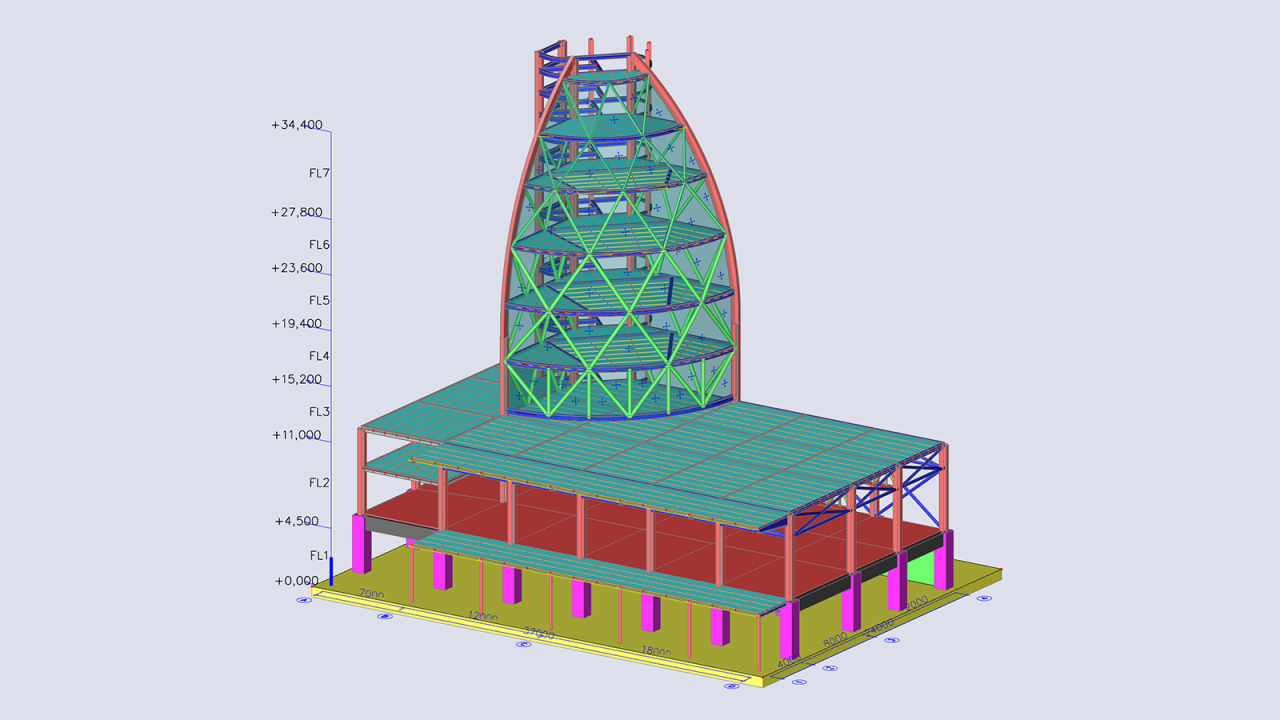Select the FL2 floor level label
Image resolution: width=1280 pixels, height=720 pixels.
[x=319, y=483]
